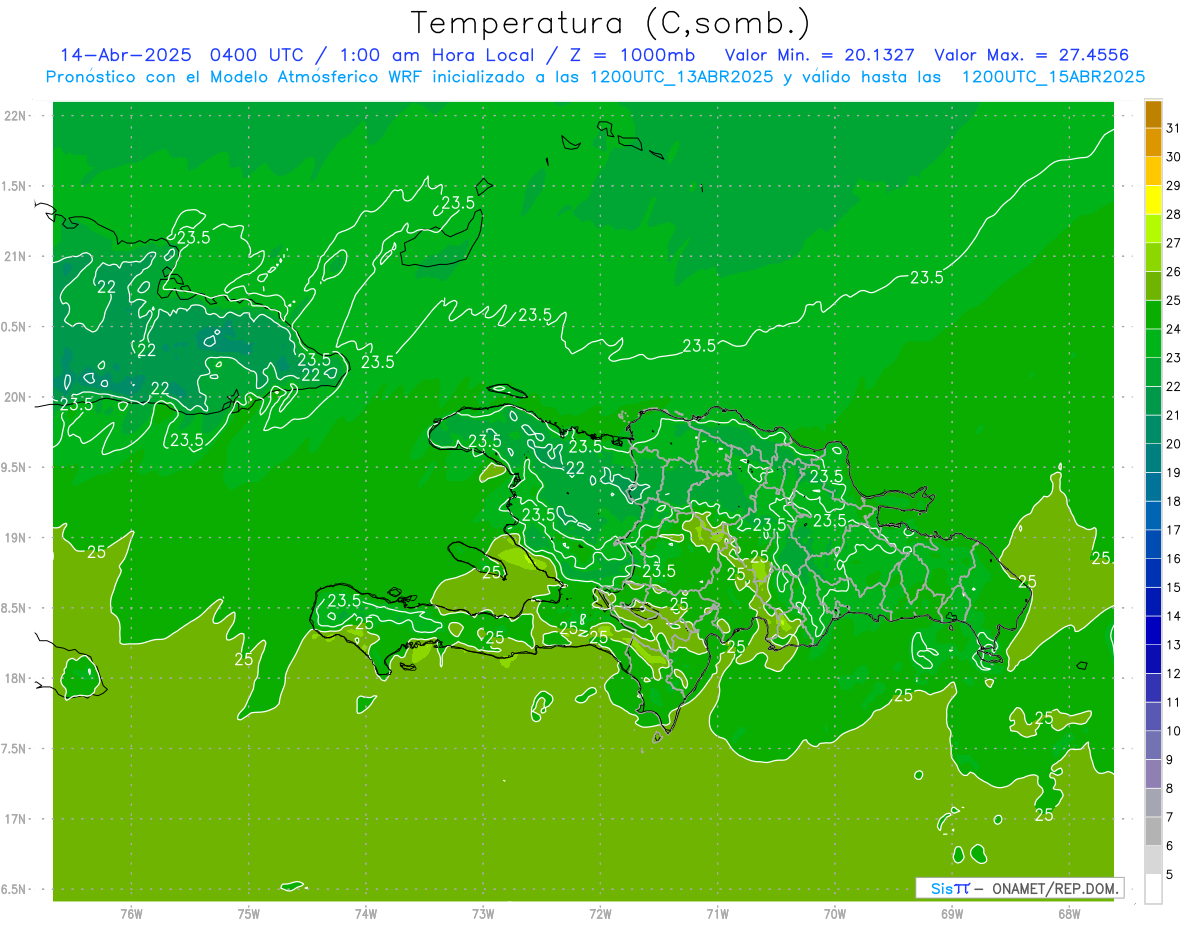This screenshot has height=927, width=1200.
Task: Click the 'SisTT - ONAMET/REP.DOM.' credit label
Action: pos(1020,888)
